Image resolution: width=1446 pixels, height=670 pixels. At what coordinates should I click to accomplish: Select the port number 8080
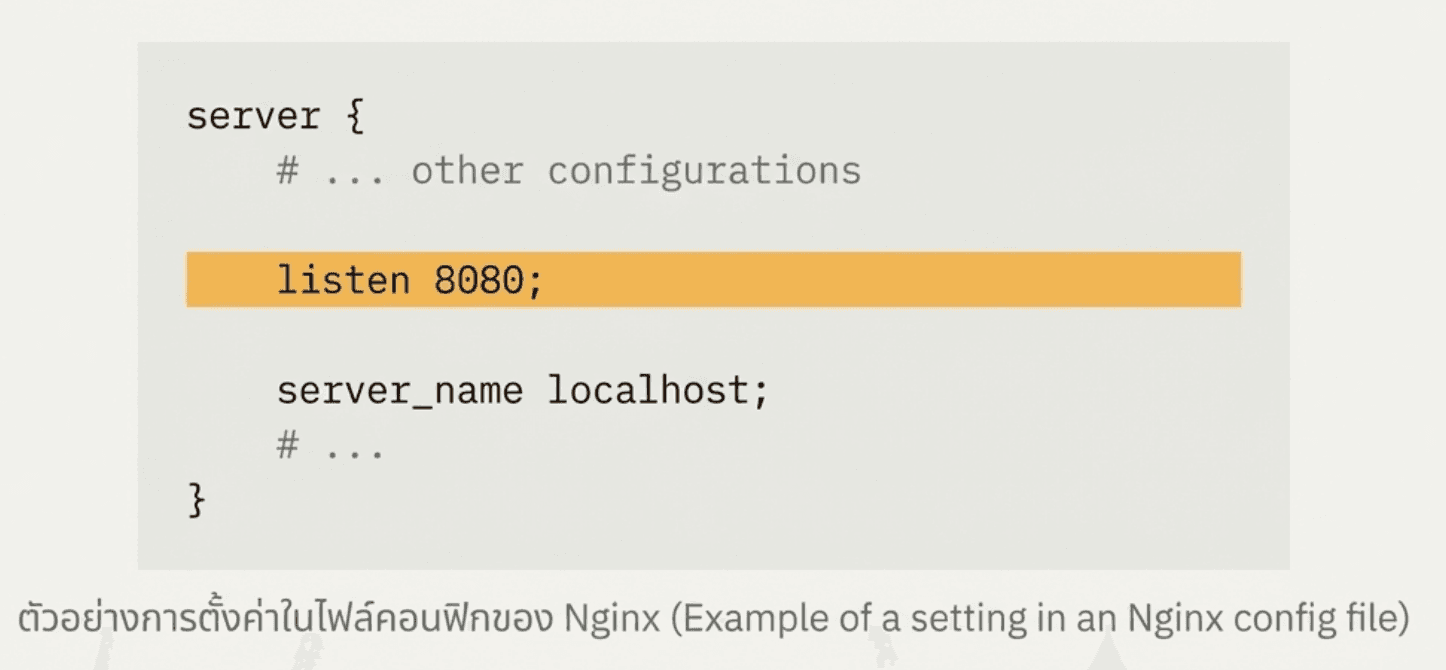pos(478,280)
